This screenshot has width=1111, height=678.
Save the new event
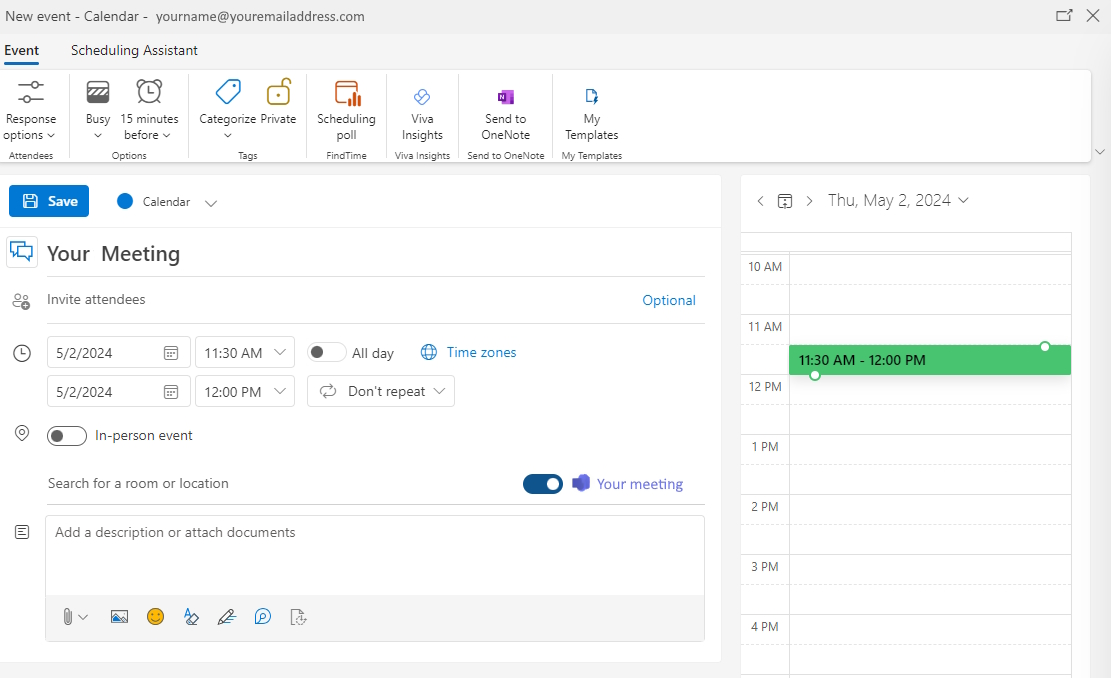point(48,201)
